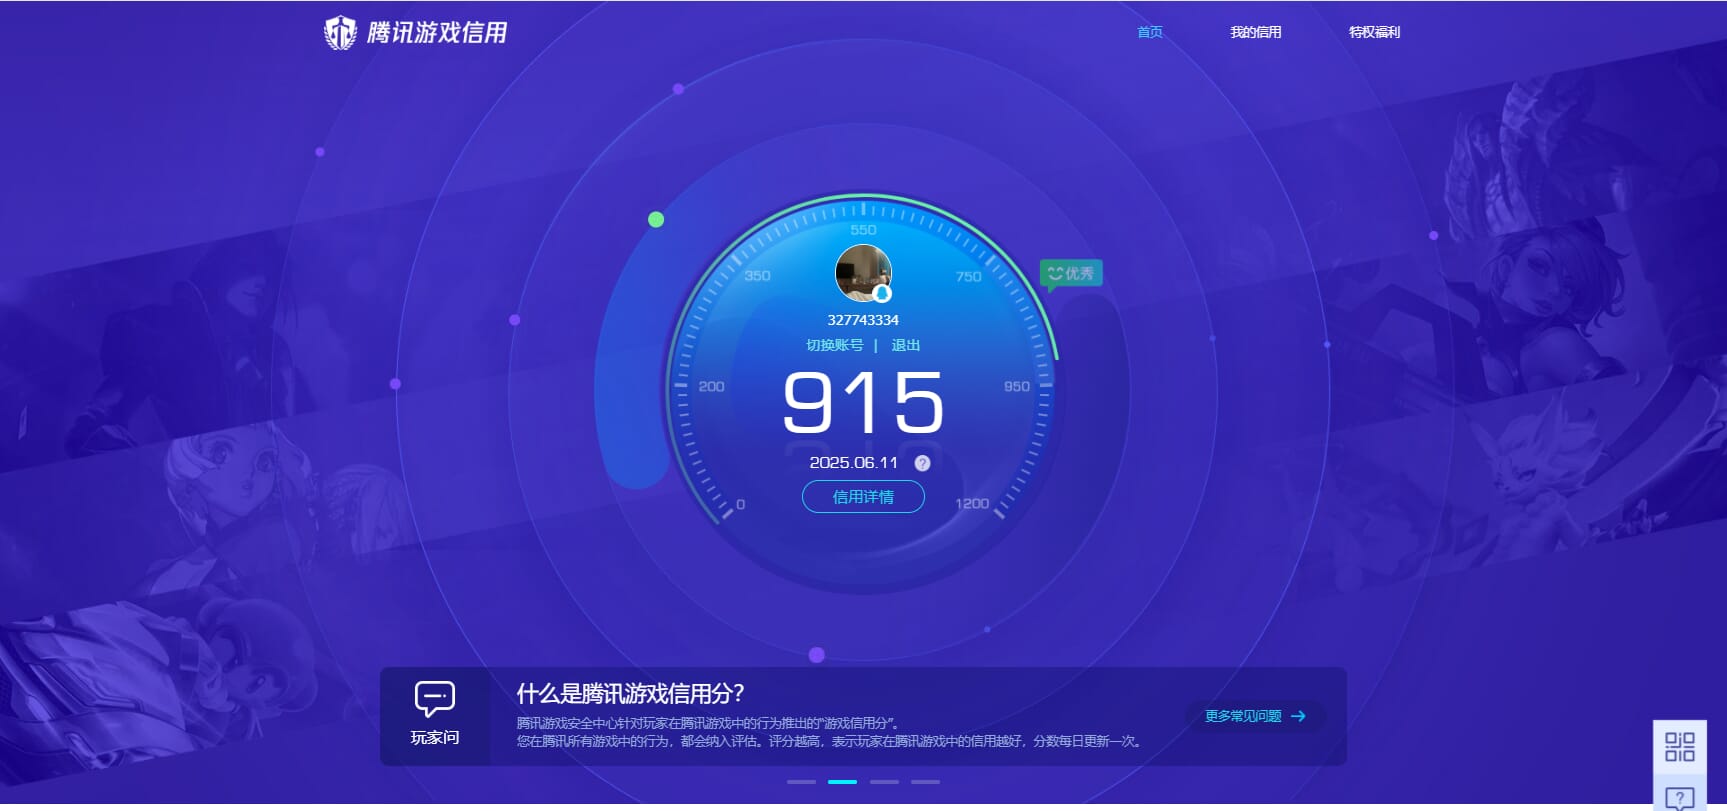Click the 550 gauge label
This screenshot has width=1727, height=811.
pos(863,230)
